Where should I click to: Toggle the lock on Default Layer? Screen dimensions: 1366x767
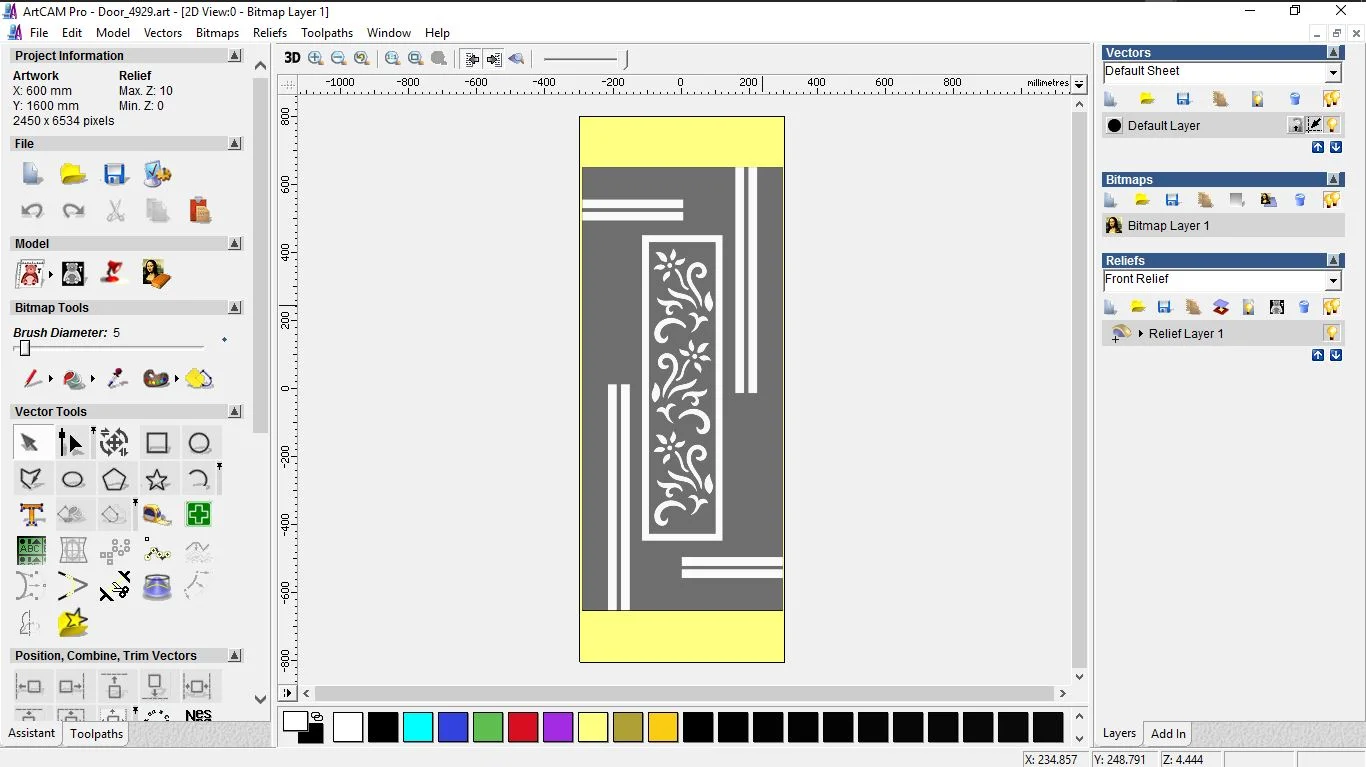coord(1296,125)
